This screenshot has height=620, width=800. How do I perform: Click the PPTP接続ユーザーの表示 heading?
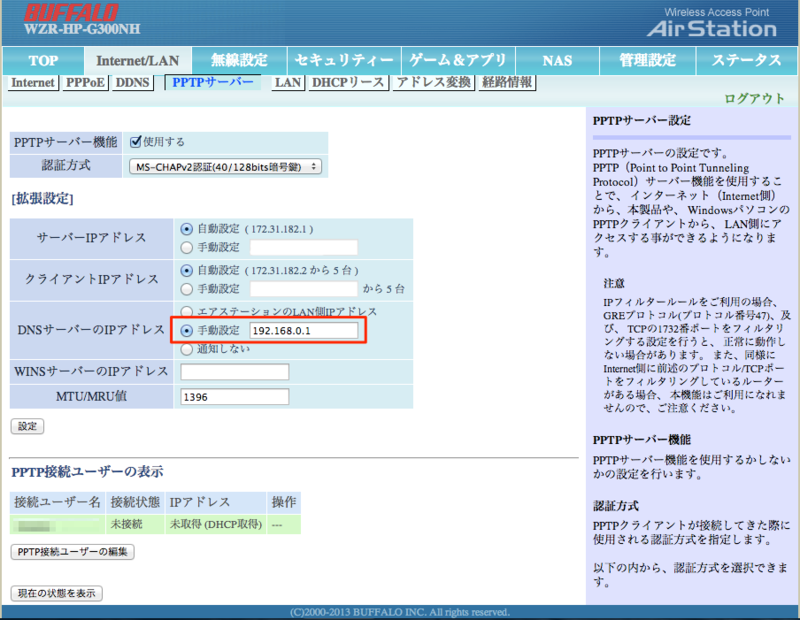coord(88,472)
